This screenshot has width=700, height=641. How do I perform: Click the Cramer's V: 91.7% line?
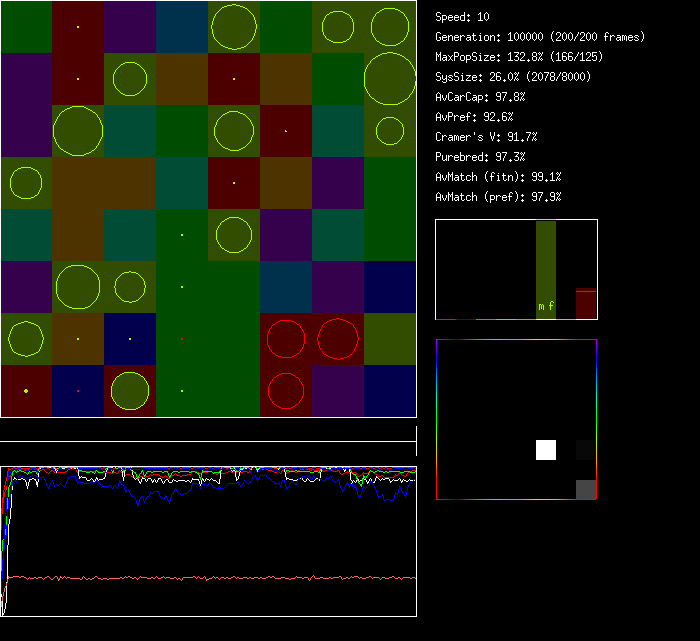point(486,137)
